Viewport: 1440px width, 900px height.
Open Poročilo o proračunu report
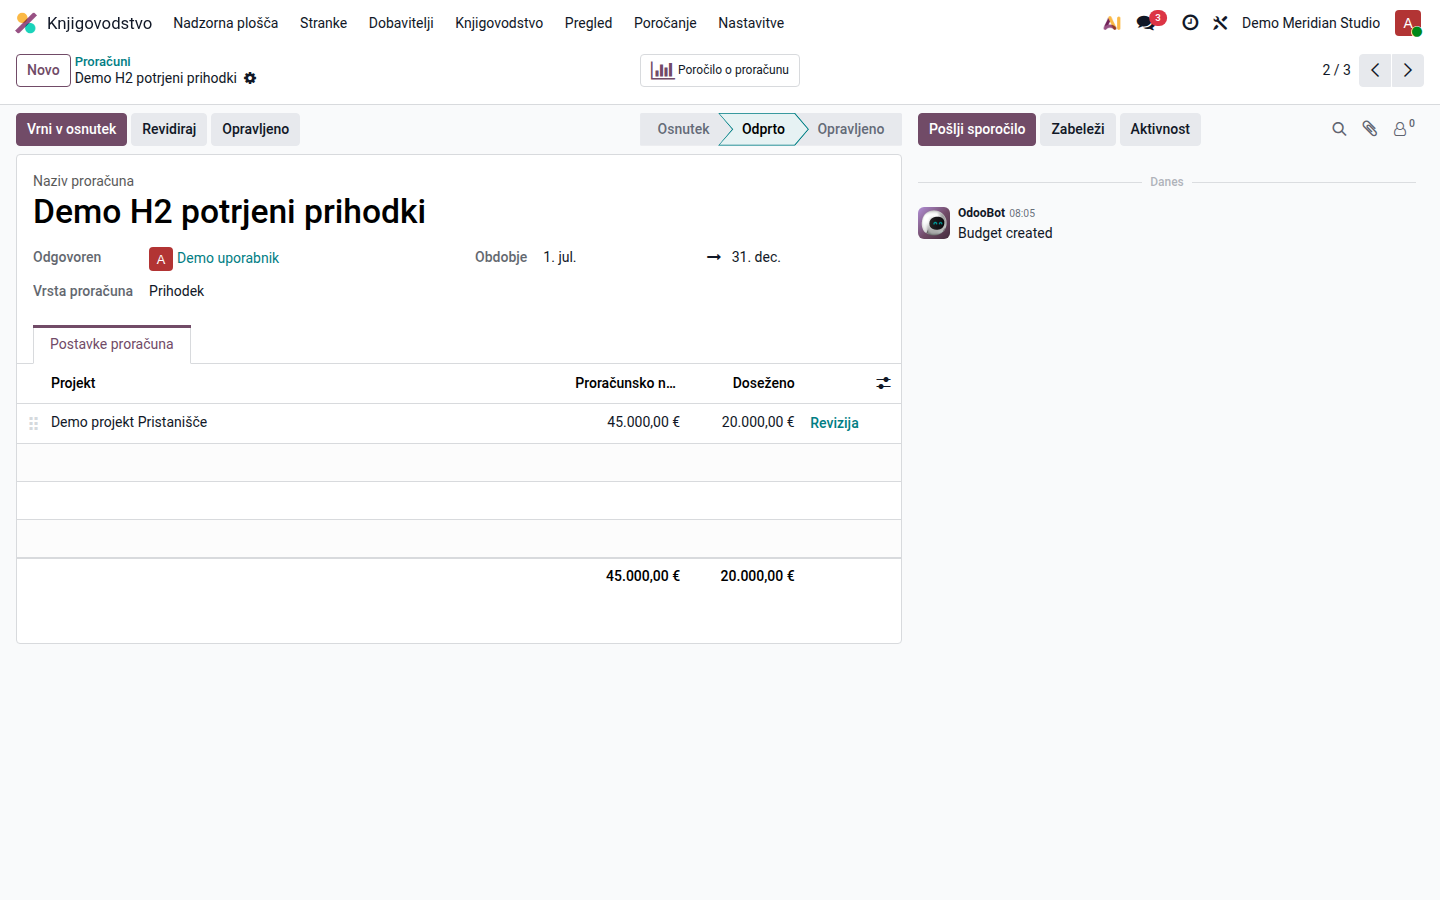720,70
